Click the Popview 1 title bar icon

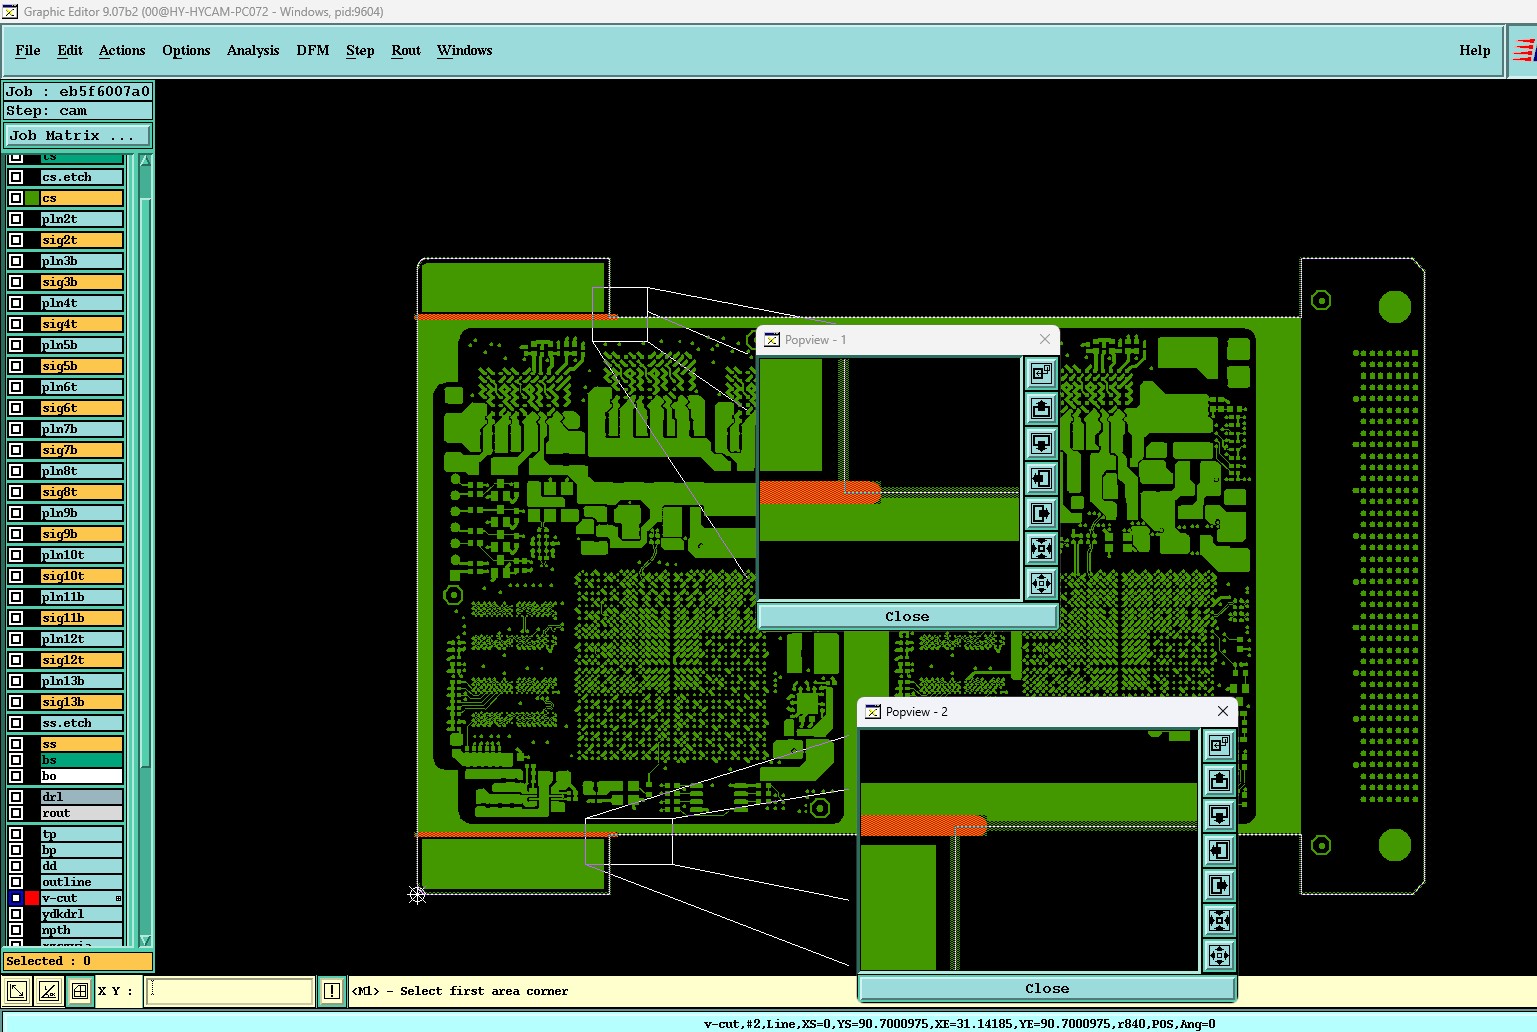tap(772, 340)
